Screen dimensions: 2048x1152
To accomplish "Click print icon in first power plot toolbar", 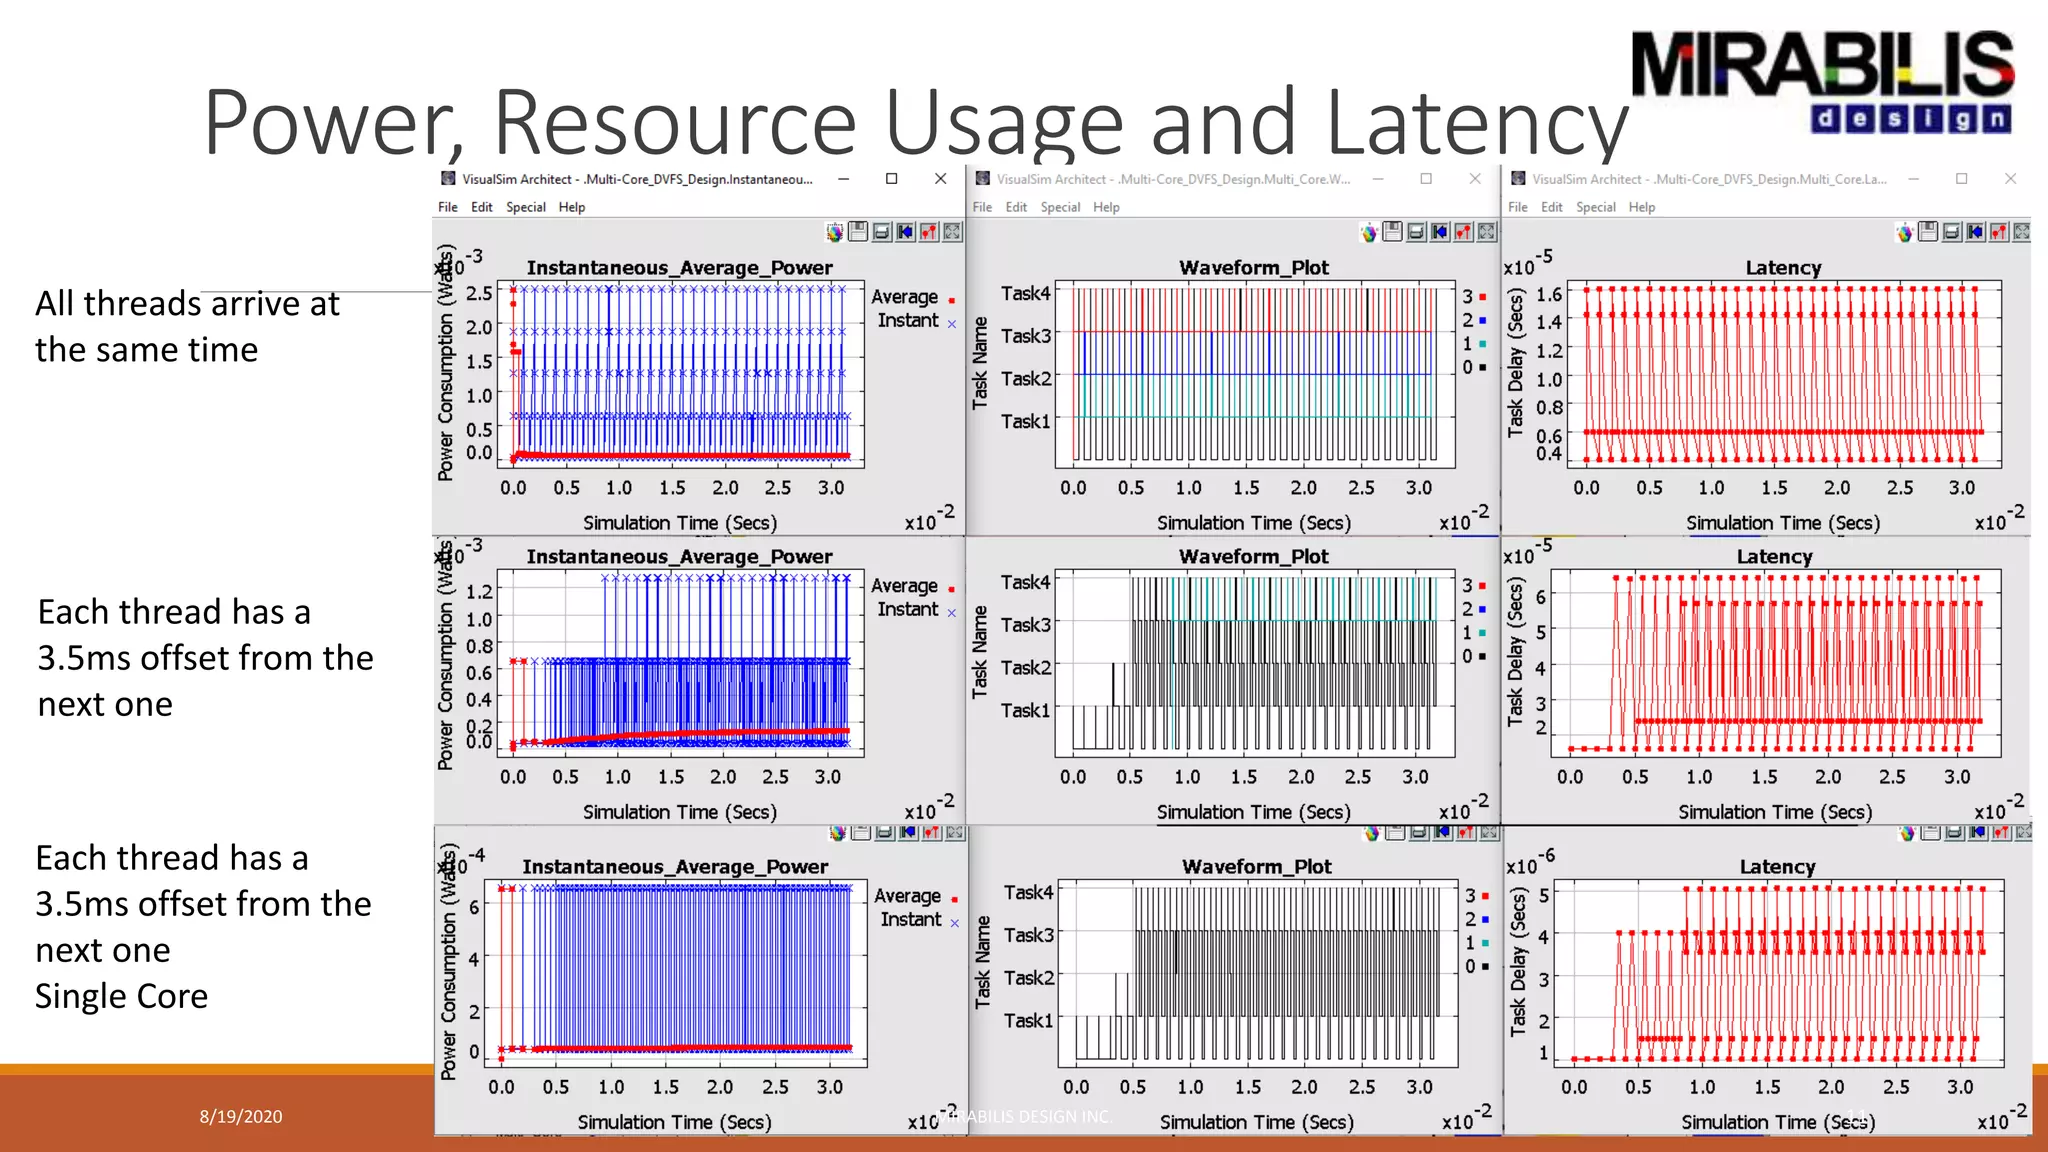I will click(882, 232).
